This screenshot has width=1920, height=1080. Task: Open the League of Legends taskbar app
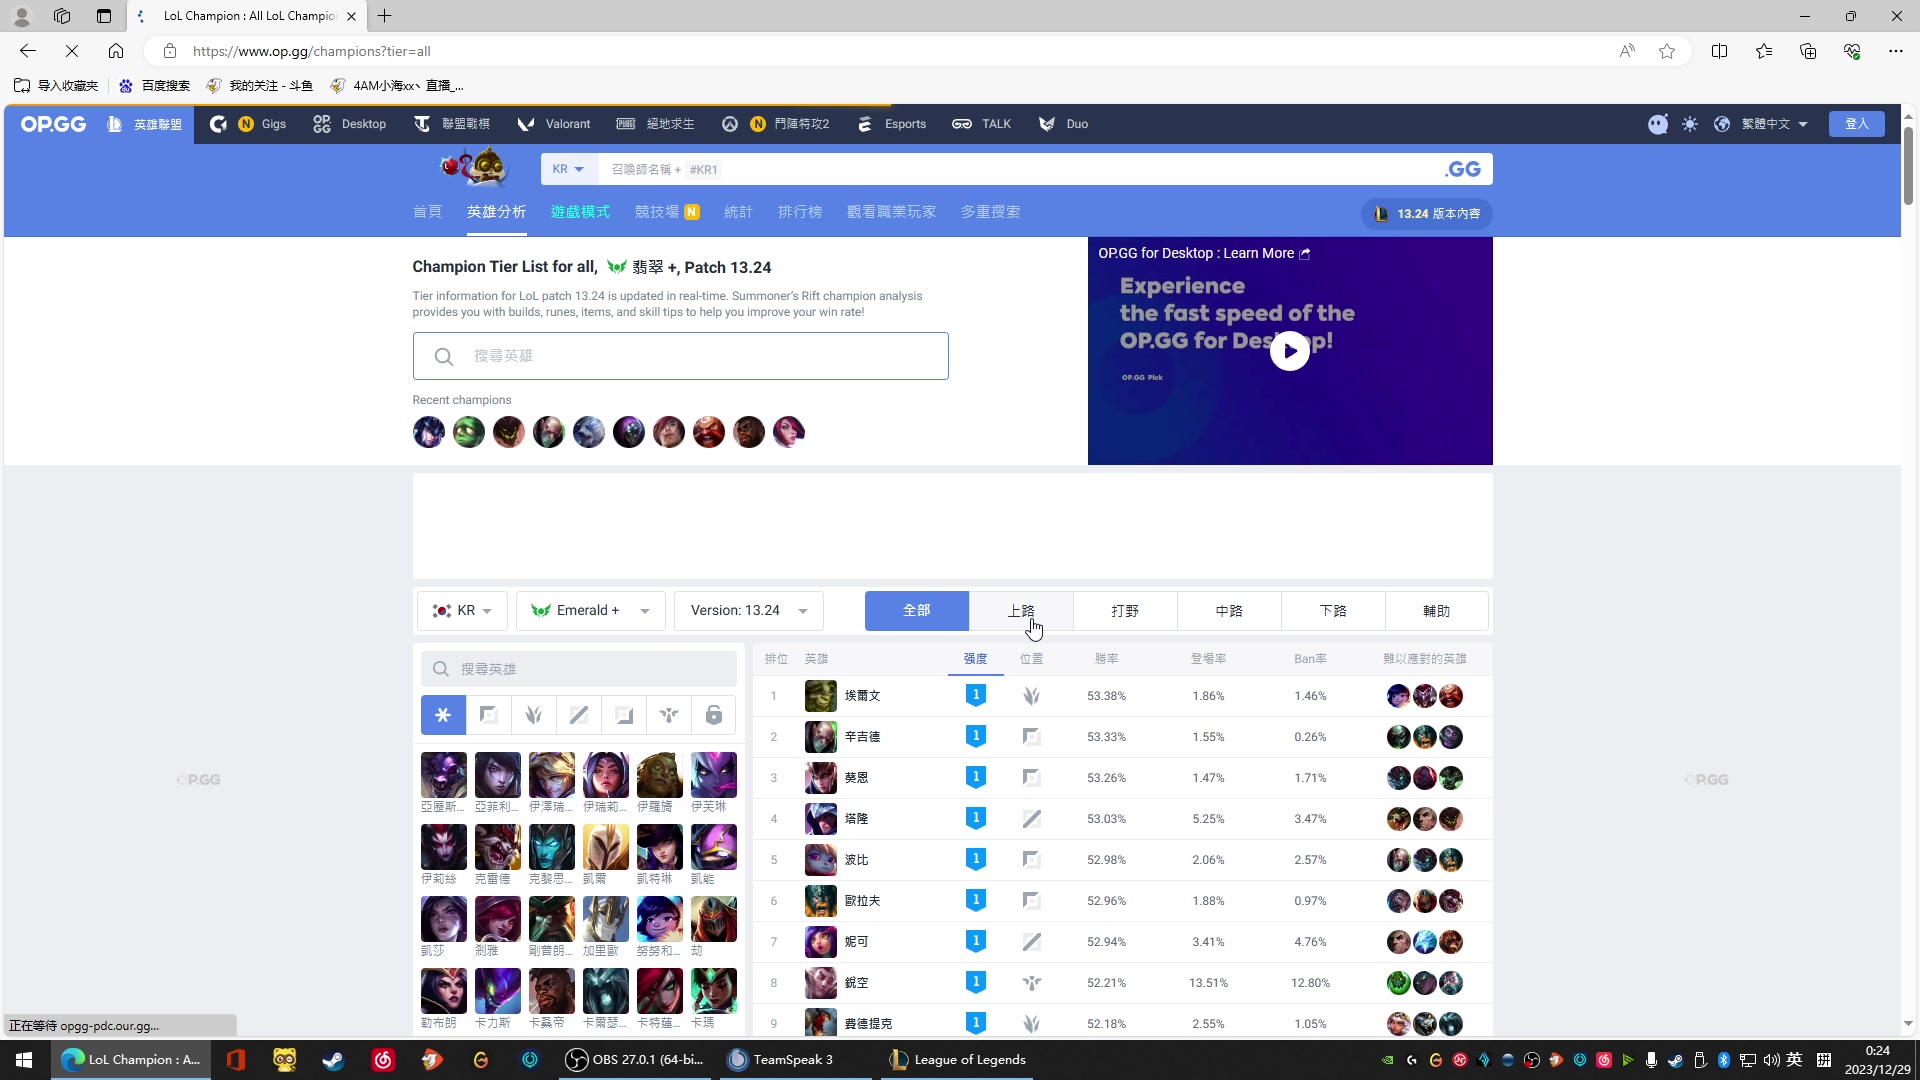(x=957, y=1060)
